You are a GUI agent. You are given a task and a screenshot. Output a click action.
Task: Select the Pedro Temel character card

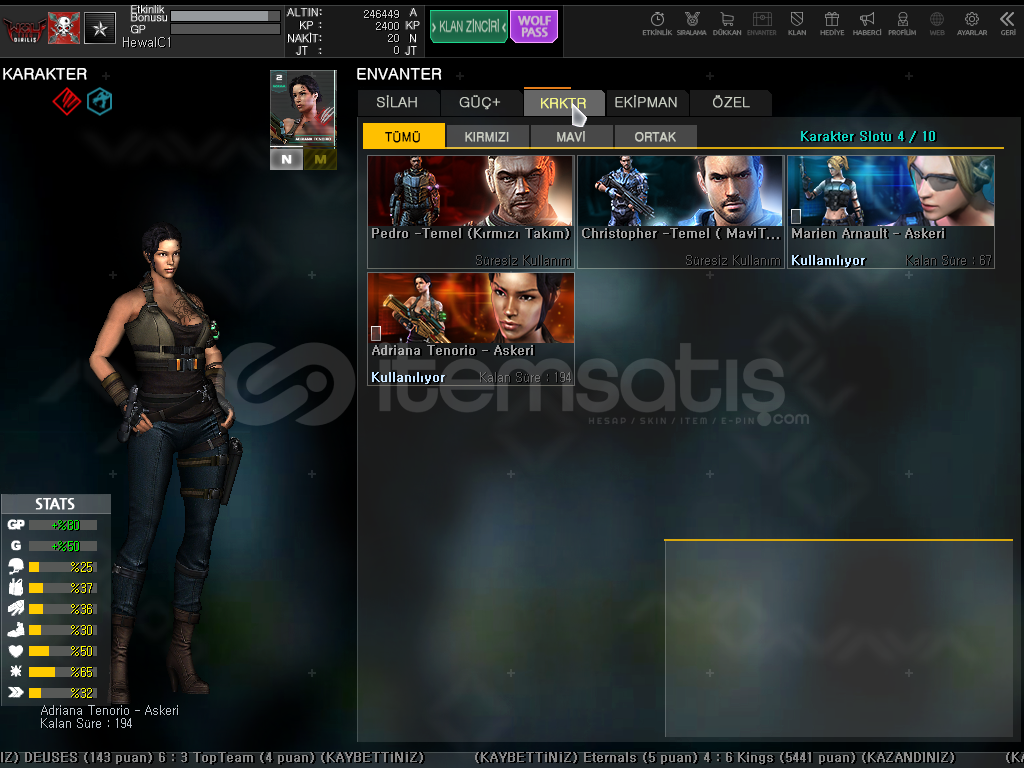point(471,212)
